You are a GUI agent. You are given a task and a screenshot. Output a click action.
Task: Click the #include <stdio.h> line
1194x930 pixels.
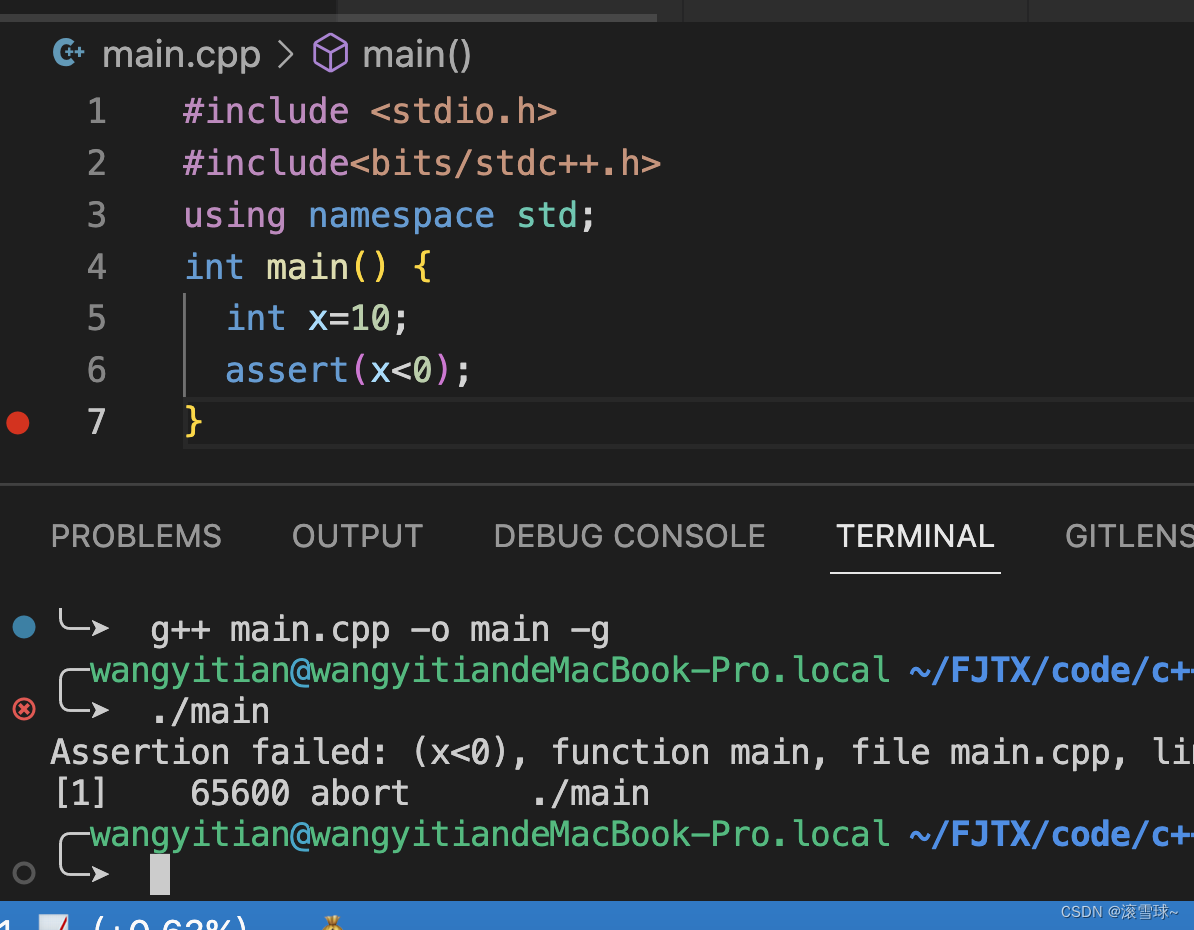370,111
